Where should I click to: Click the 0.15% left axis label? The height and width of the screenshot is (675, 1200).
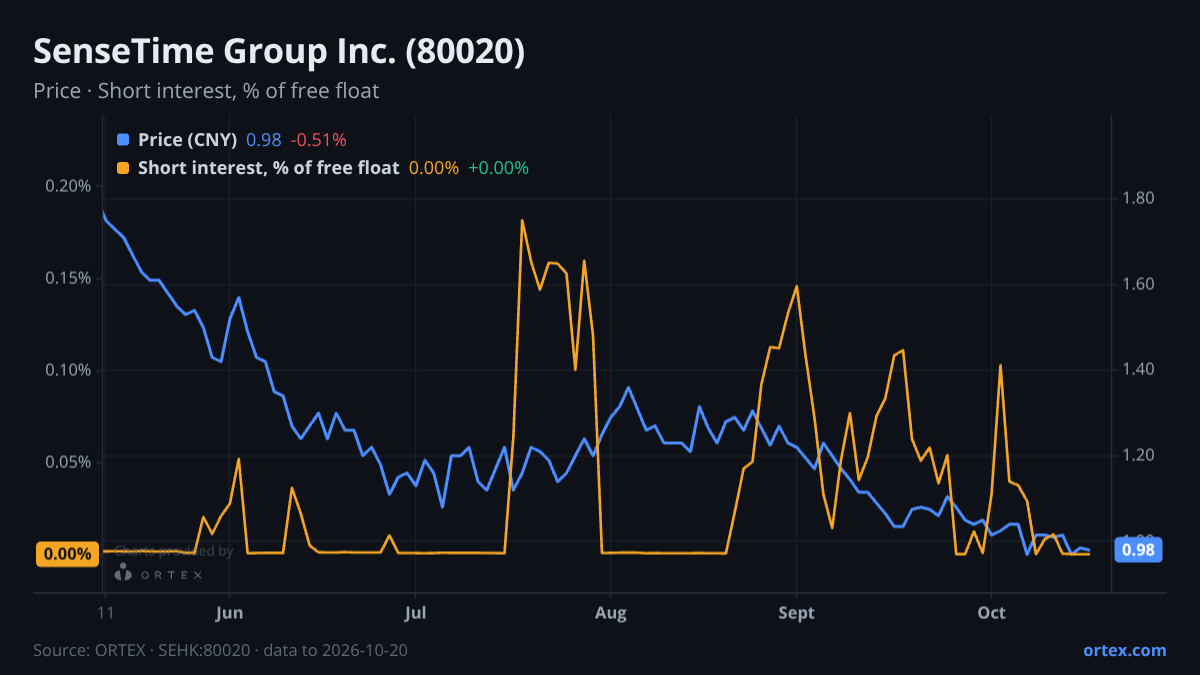pyautogui.click(x=68, y=278)
